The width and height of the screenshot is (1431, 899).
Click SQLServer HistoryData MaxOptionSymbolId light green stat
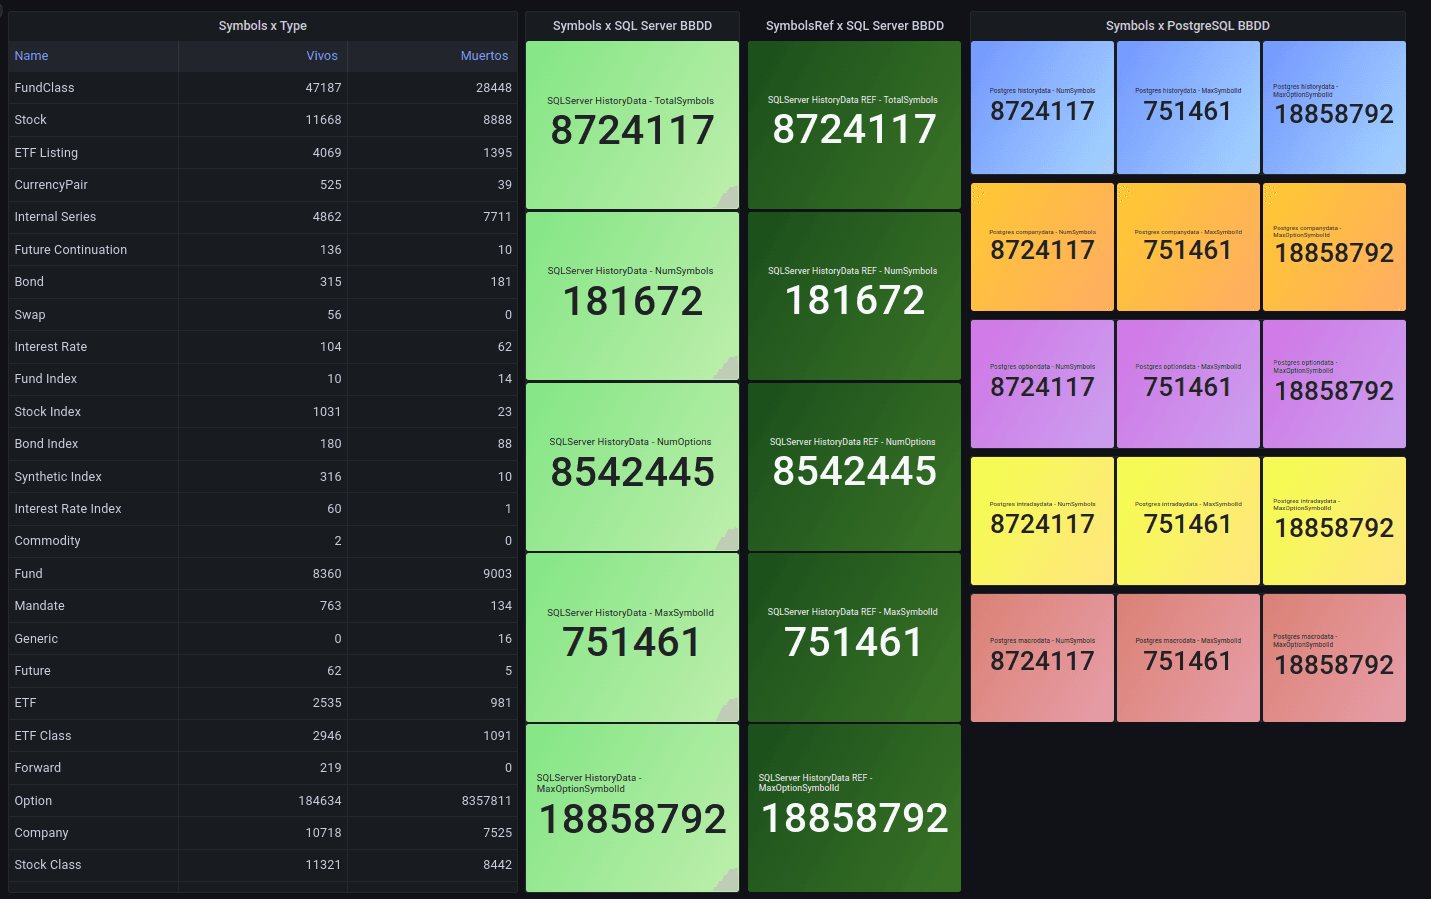632,808
